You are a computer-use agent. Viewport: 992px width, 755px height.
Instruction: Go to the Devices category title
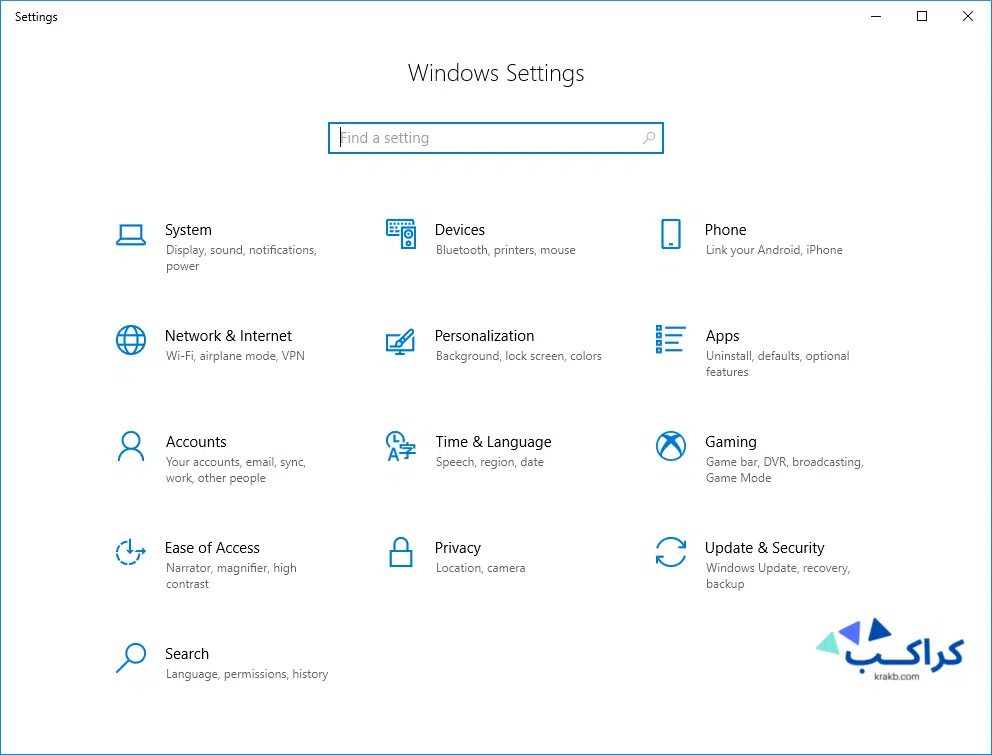coord(460,230)
